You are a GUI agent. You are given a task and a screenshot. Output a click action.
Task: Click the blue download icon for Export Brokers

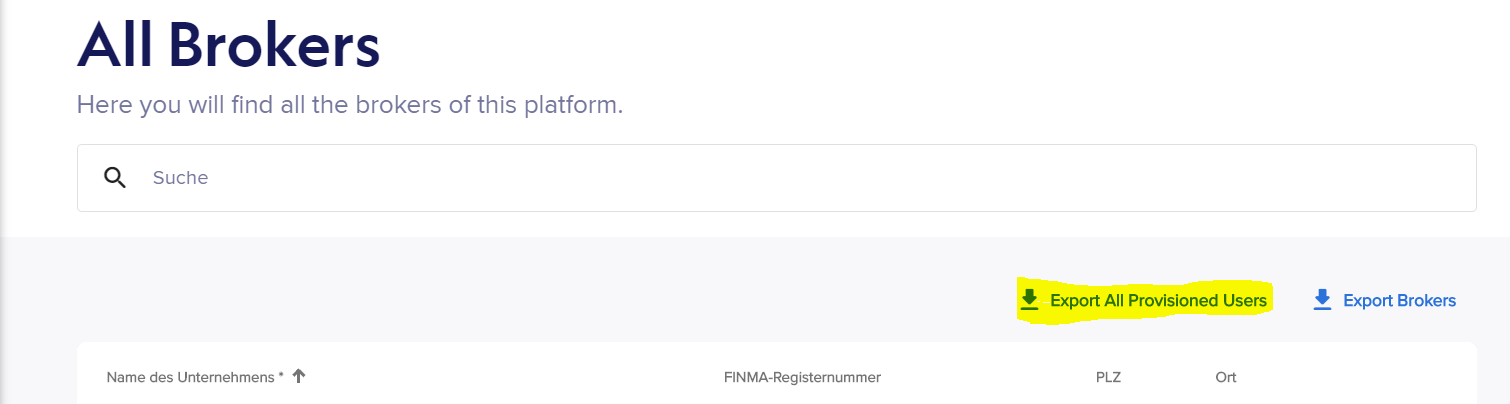pyautogui.click(x=1322, y=300)
